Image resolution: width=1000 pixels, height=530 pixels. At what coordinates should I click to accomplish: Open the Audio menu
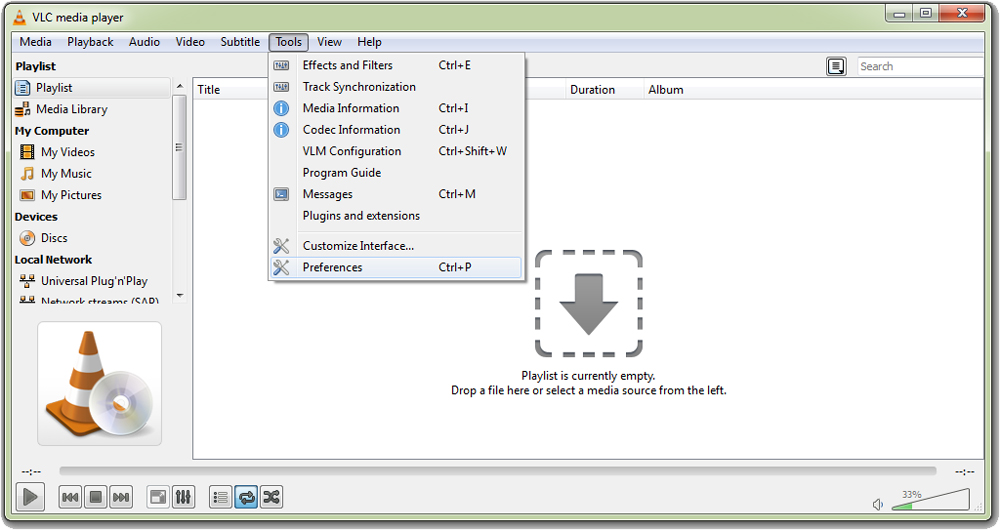tap(144, 42)
